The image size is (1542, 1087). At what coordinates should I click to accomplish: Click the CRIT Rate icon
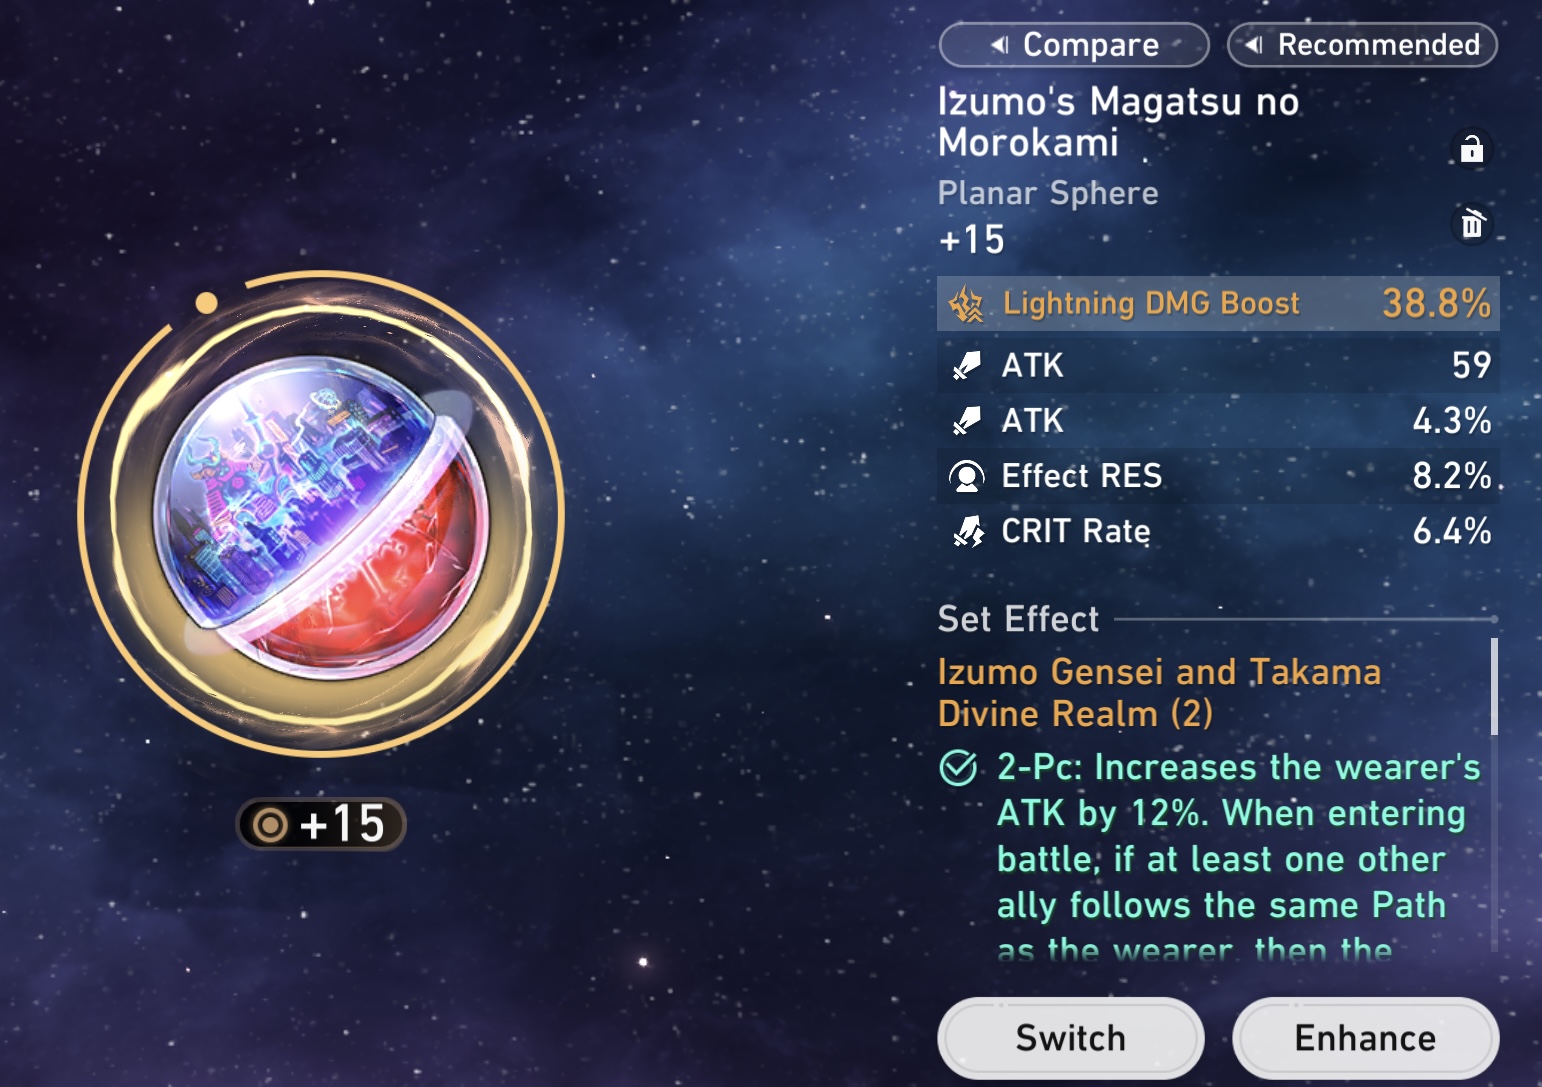click(x=968, y=531)
